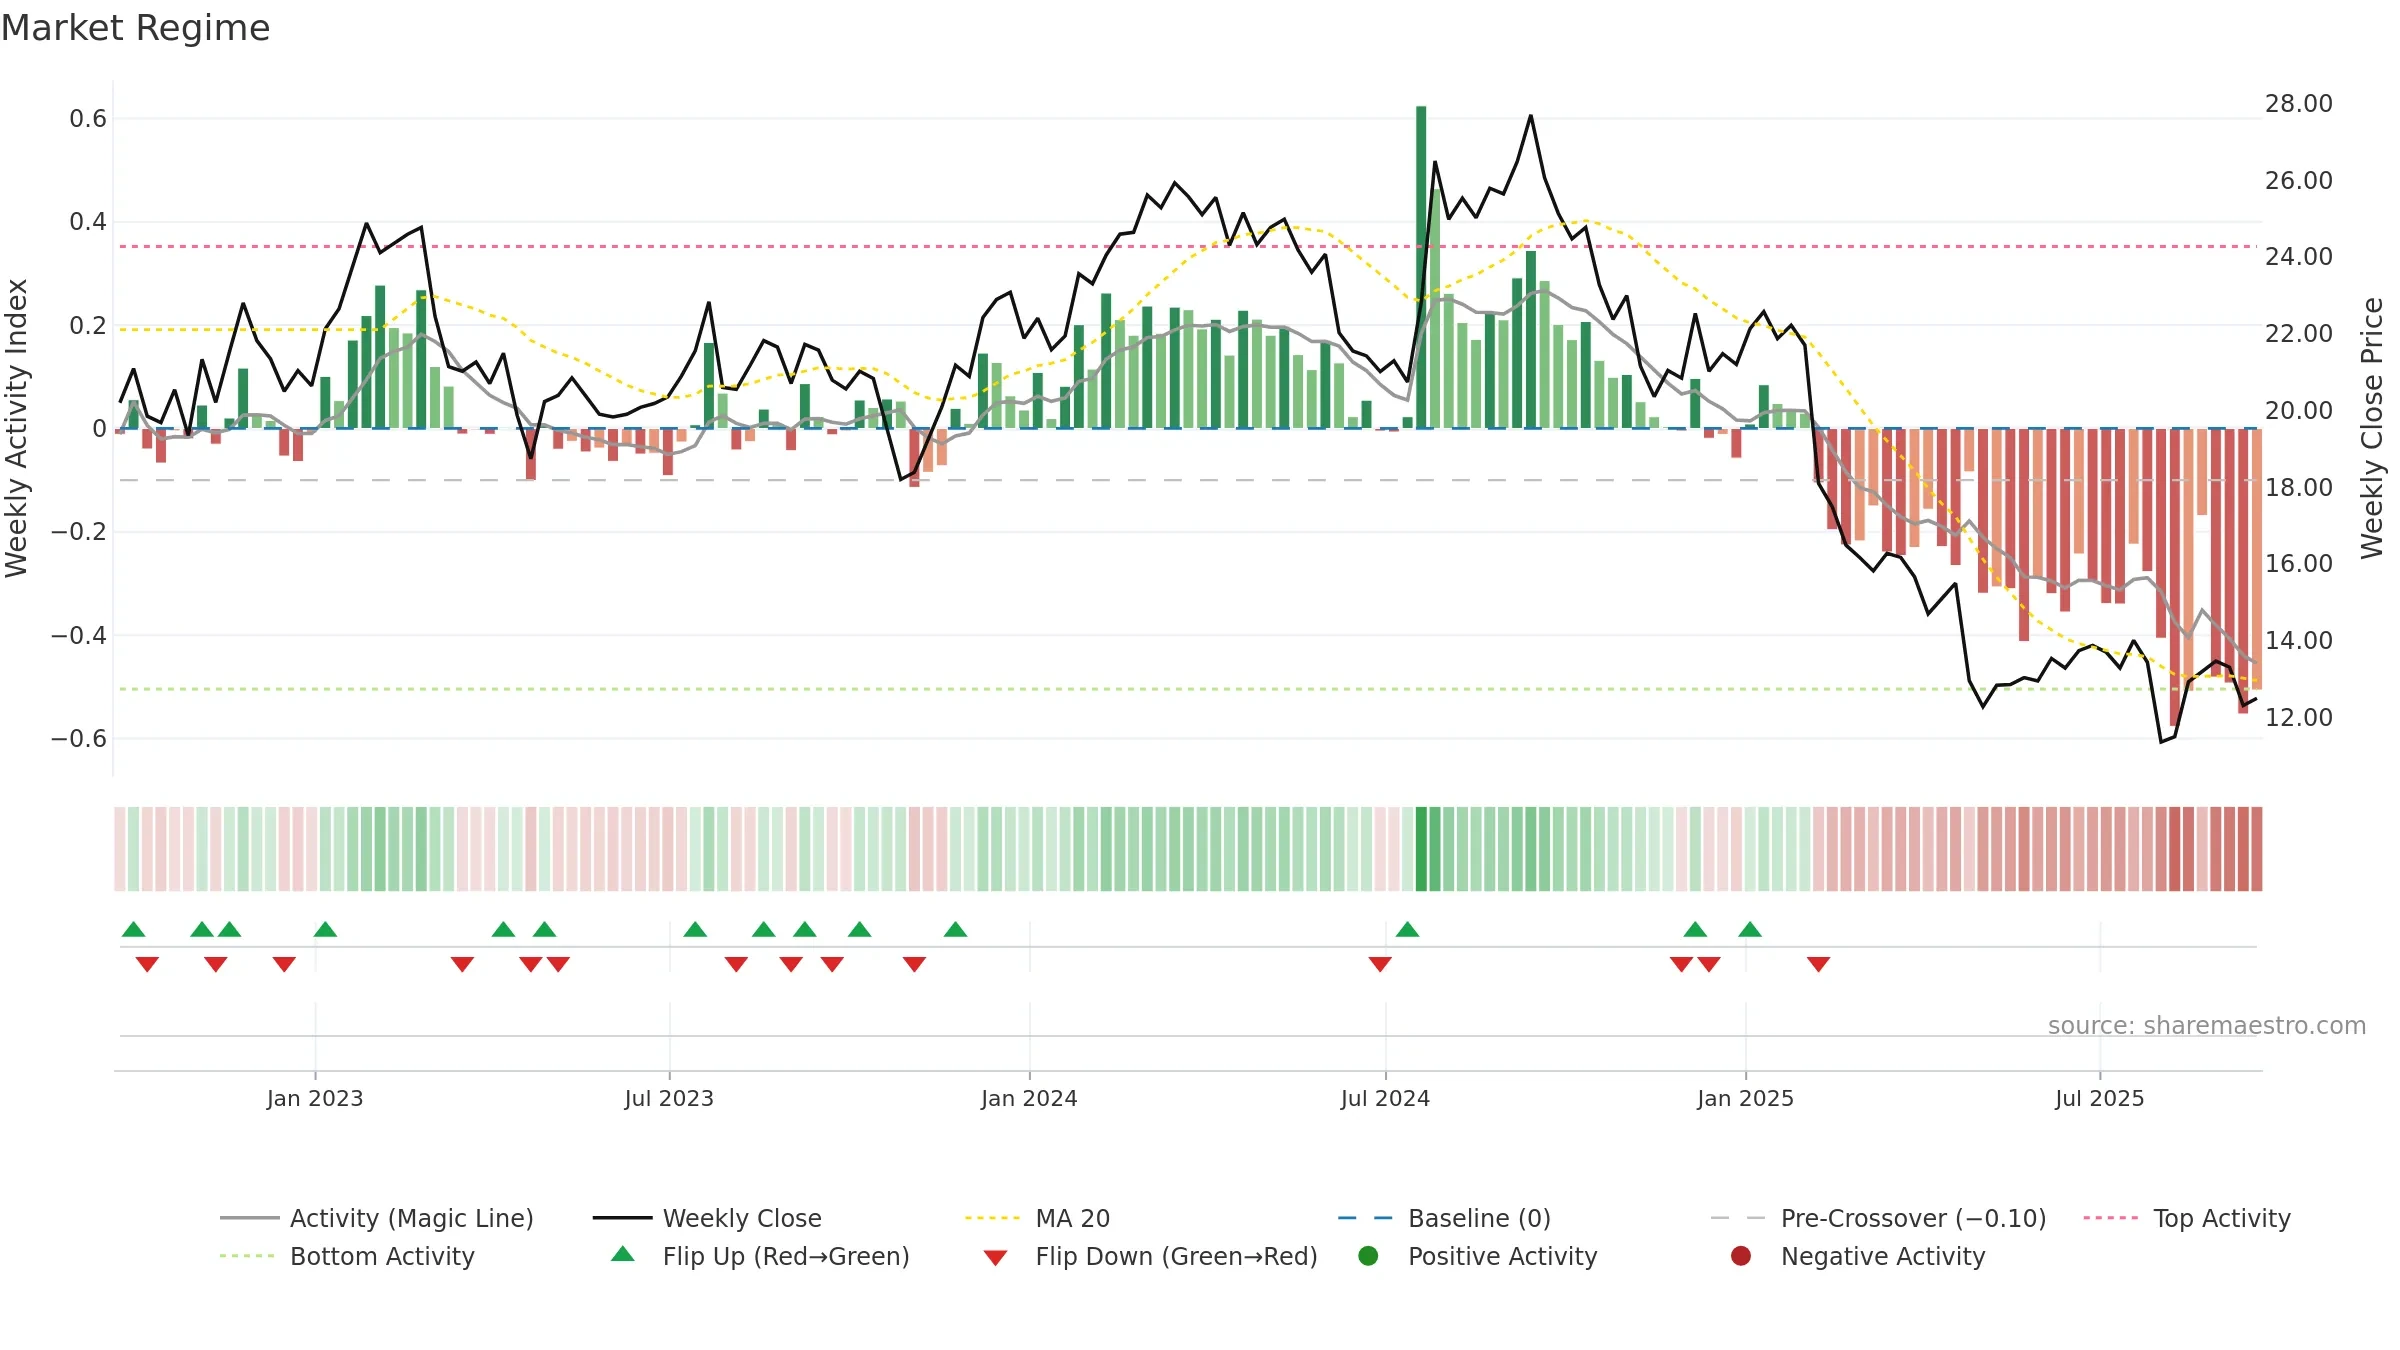The width and height of the screenshot is (2400, 1350).
Task: Click the 16.00 price axis tick
Action: pyautogui.click(x=2299, y=564)
